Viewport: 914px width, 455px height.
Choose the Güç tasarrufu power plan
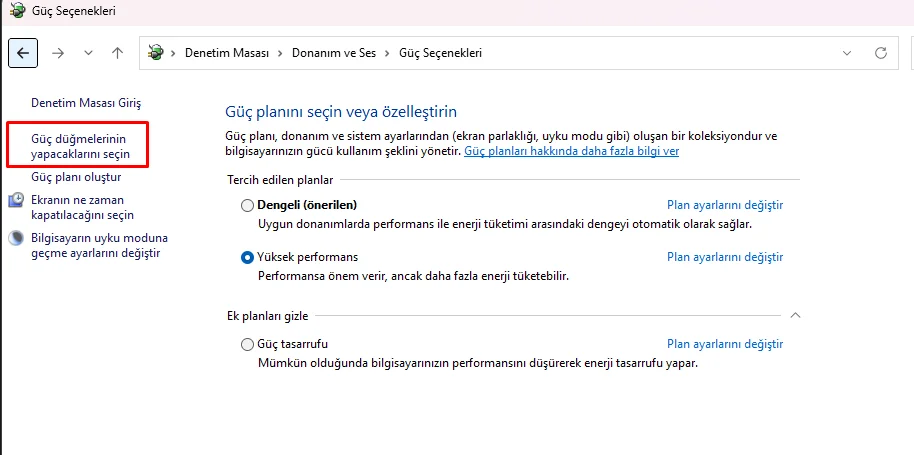(x=248, y=344)
